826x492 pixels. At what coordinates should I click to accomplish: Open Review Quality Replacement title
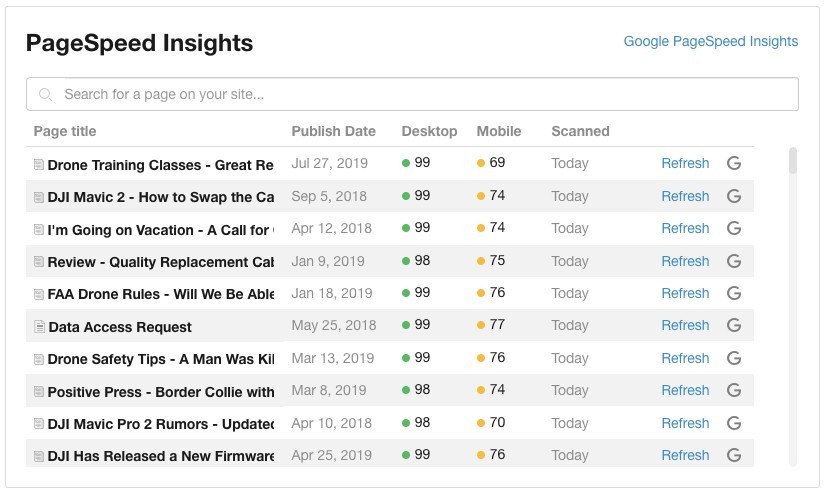click(x=161, y=262)
